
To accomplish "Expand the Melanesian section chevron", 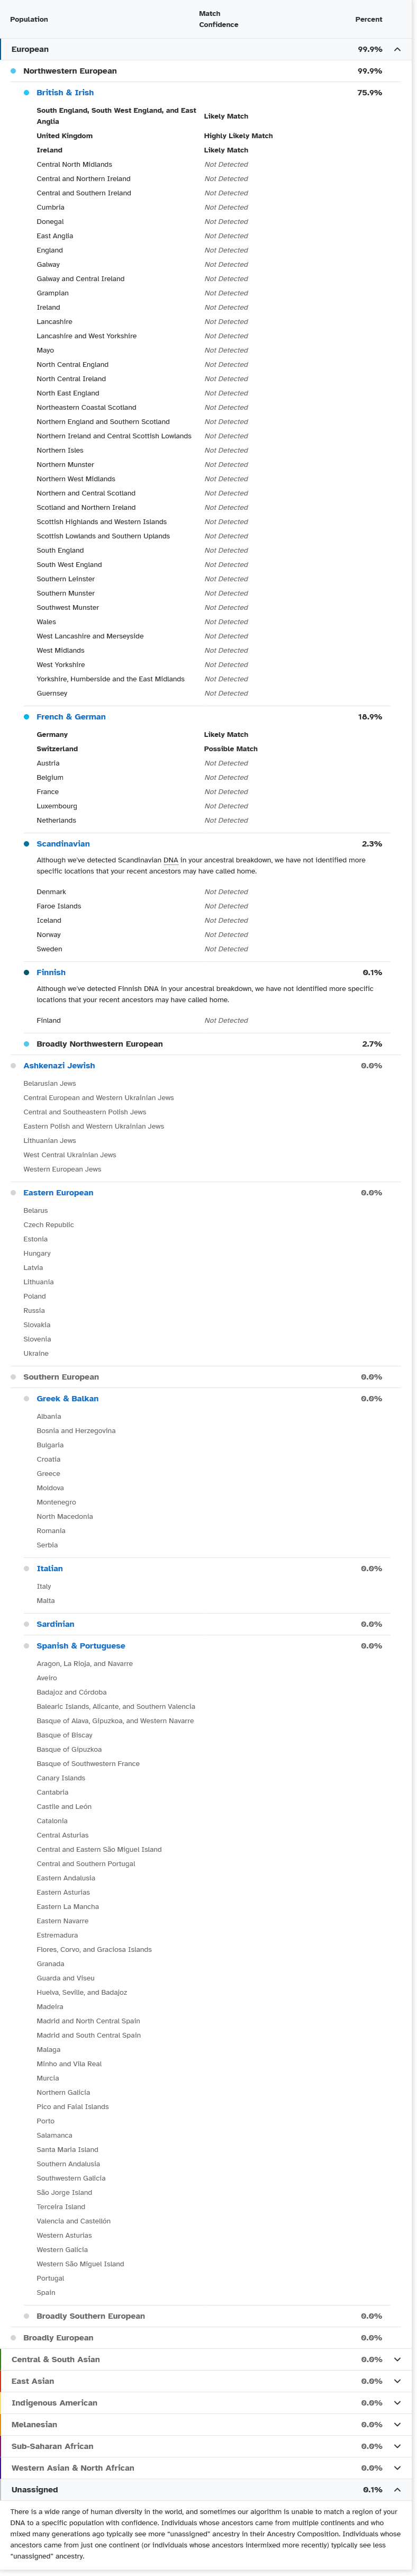I will [x=397, y=2424].
